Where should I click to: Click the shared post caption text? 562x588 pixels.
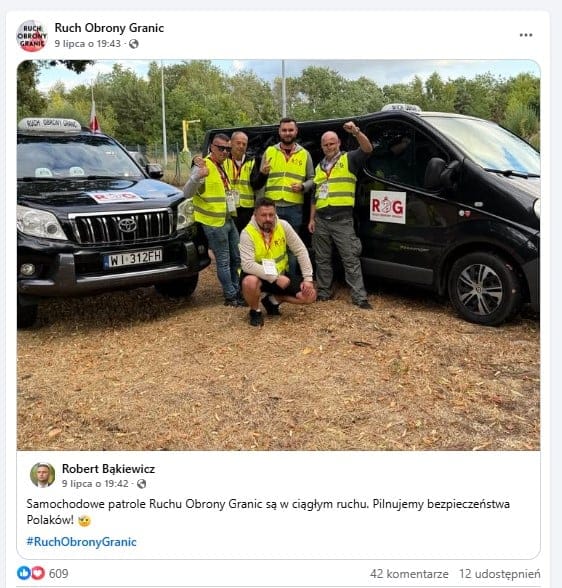point(268,512)
